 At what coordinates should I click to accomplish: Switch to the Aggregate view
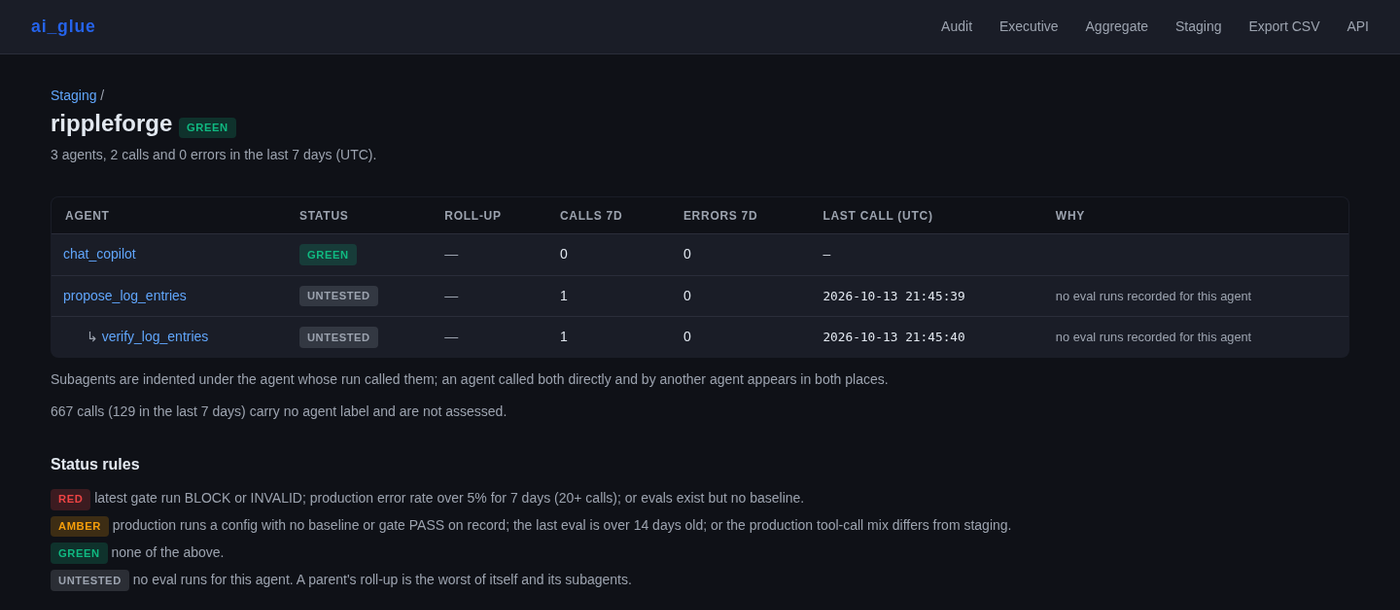(1116, 27)
